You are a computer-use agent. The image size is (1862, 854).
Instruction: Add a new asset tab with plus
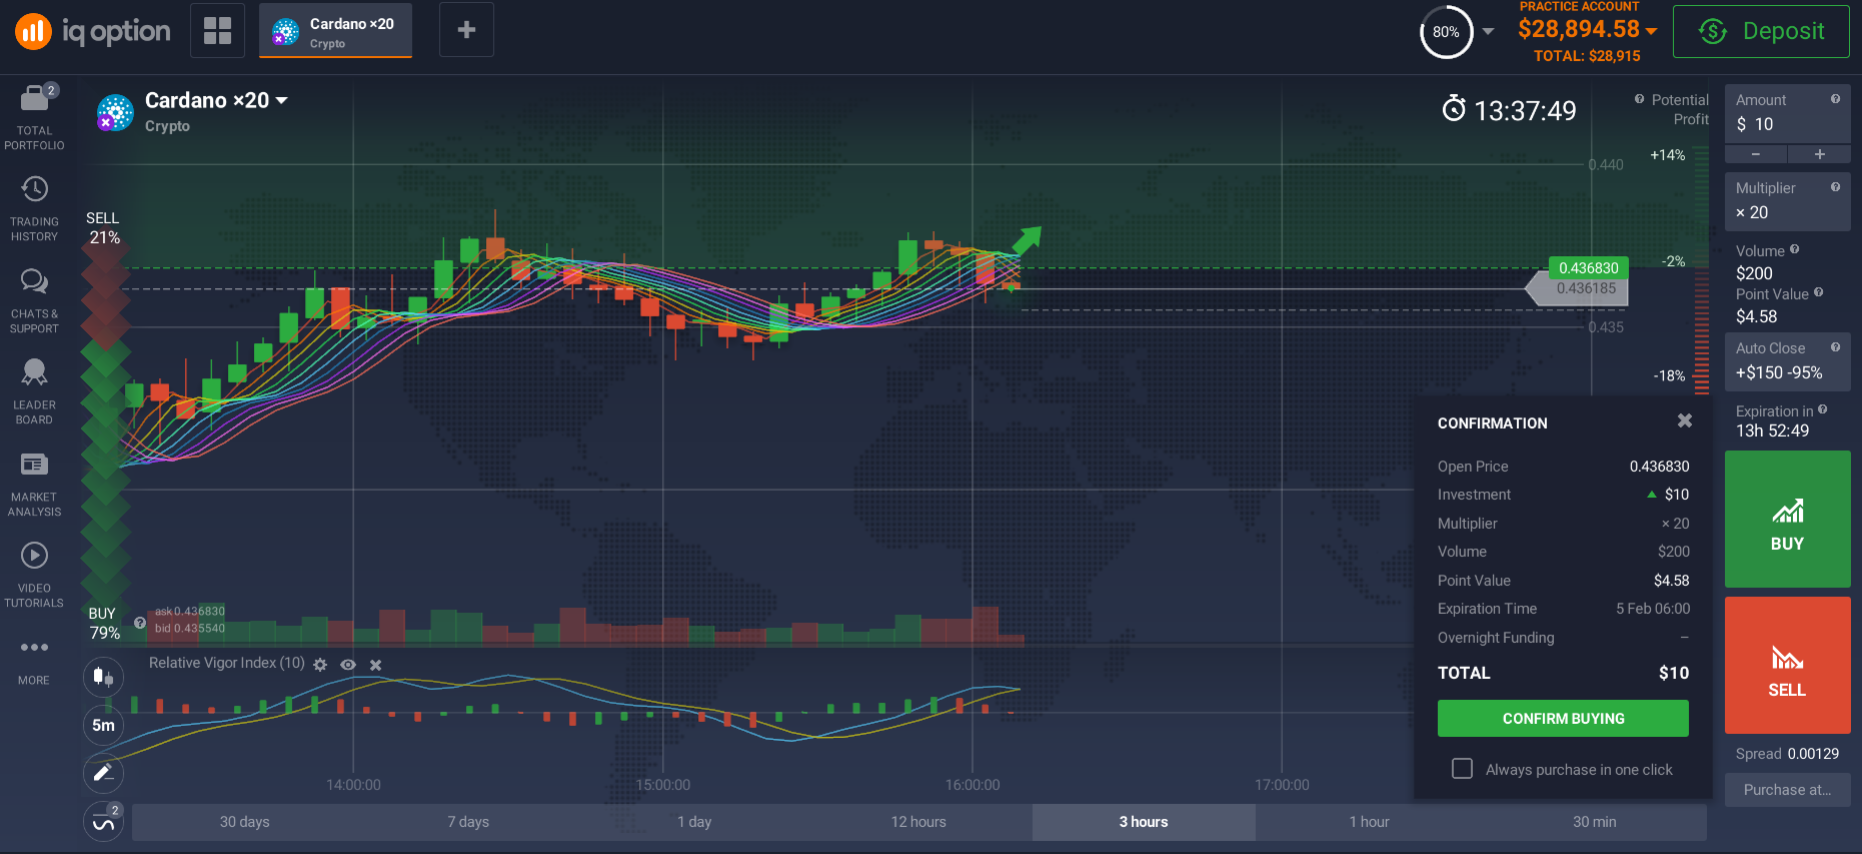tap(466, 30)
